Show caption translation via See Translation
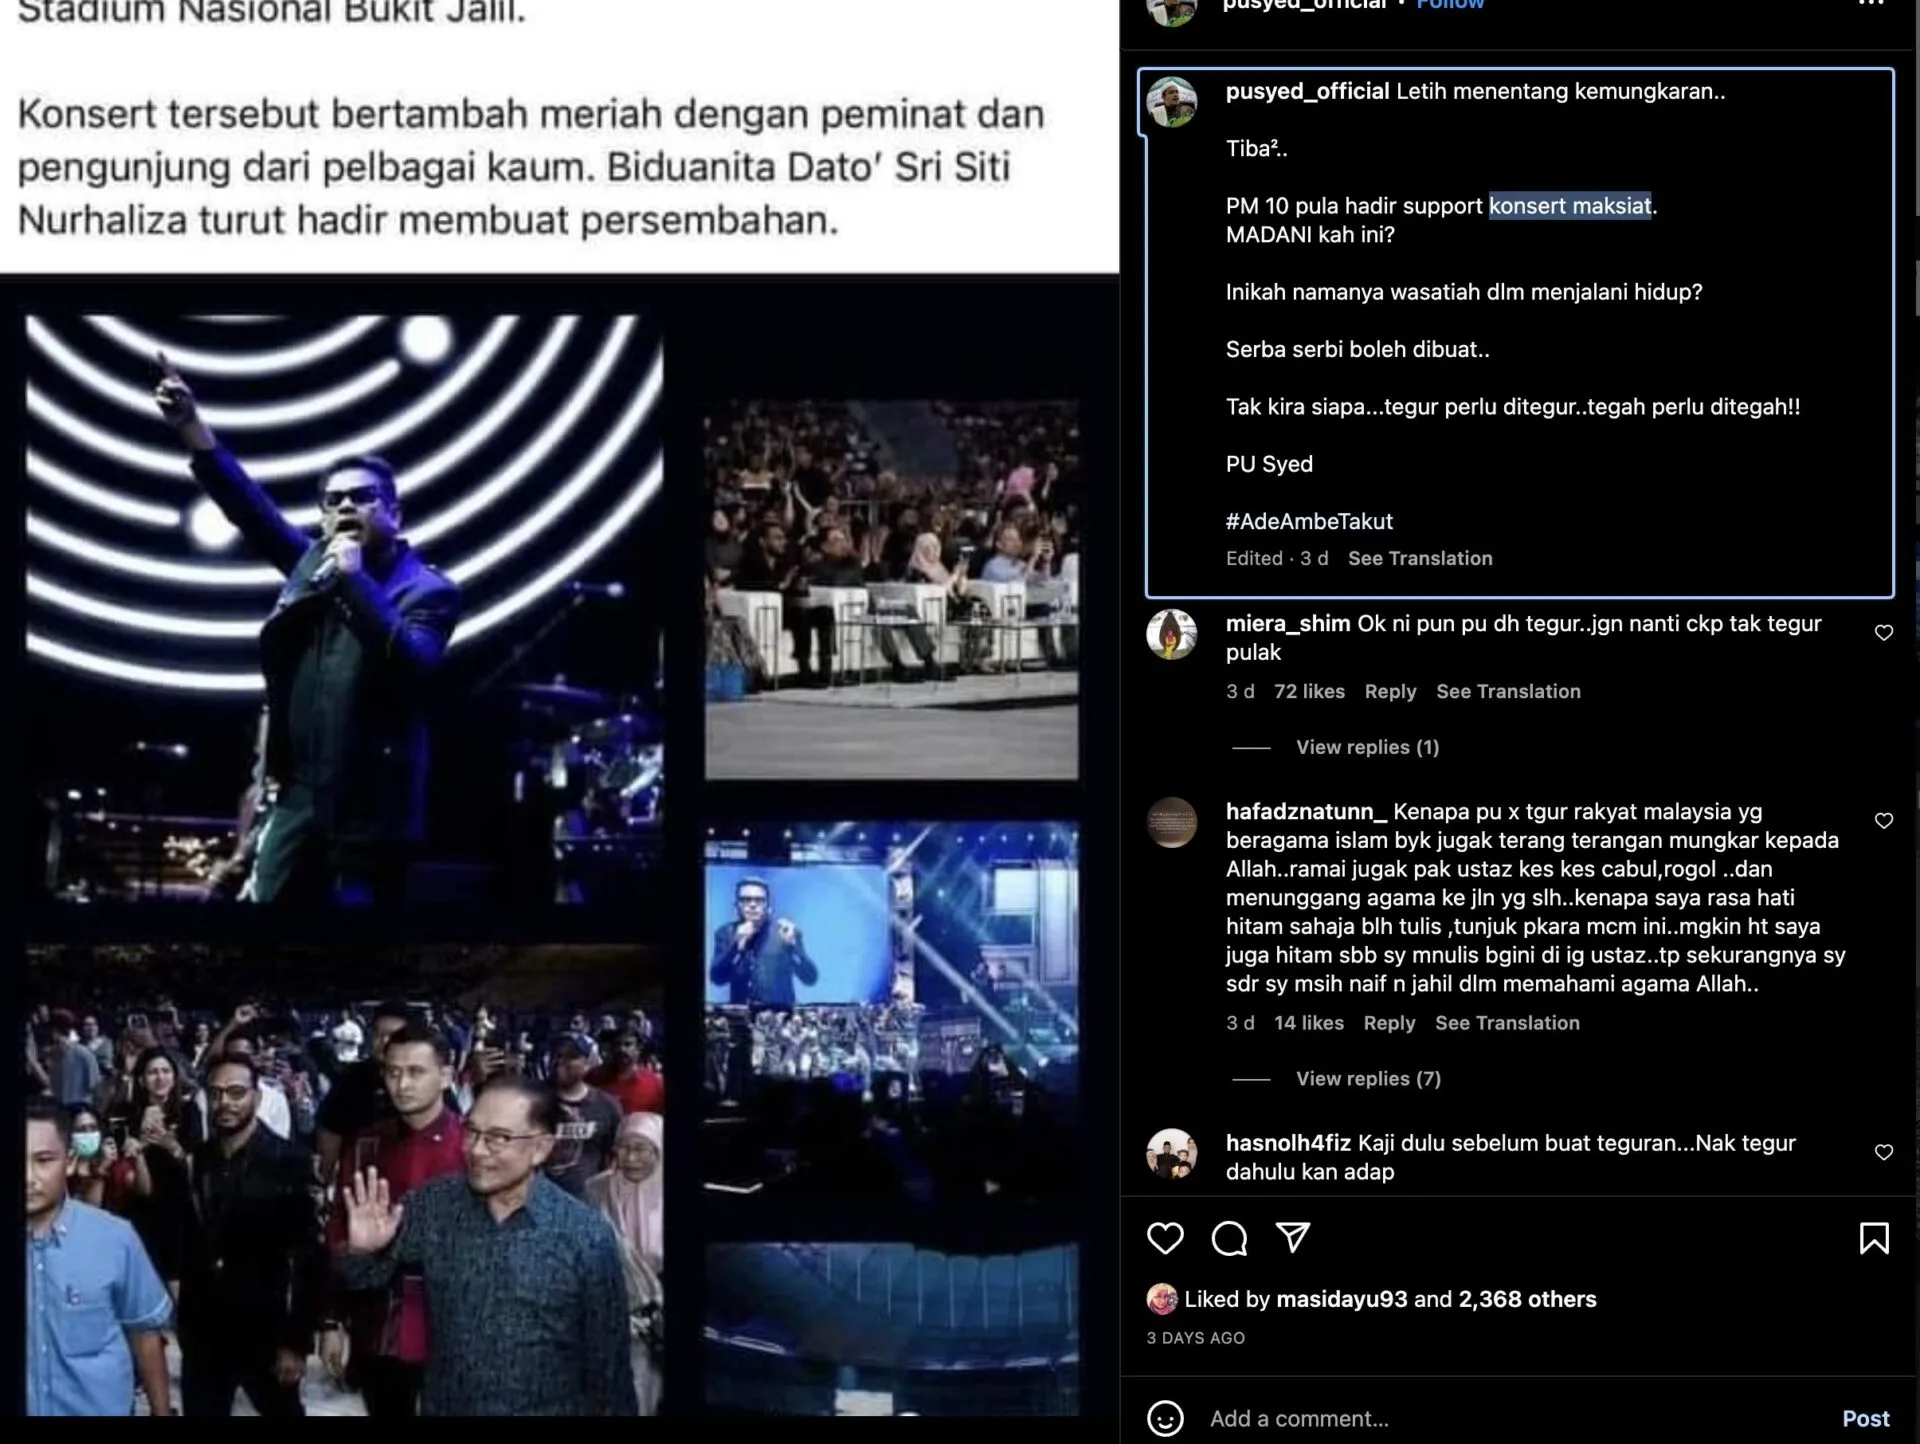 1420,558
